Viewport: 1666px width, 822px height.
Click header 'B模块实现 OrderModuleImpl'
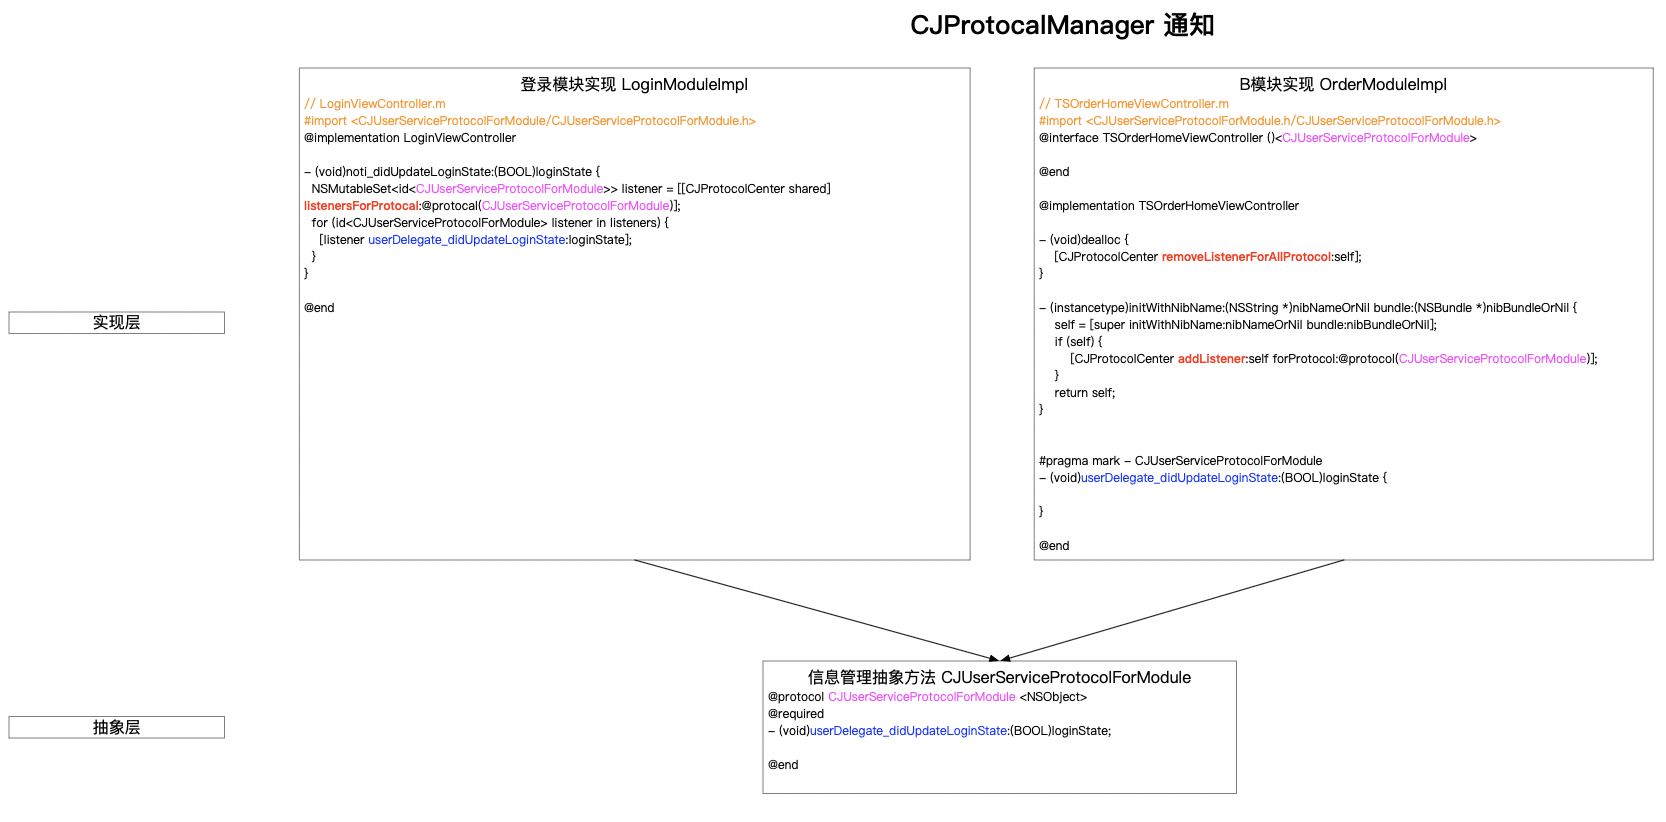[x=1343, y=85]
